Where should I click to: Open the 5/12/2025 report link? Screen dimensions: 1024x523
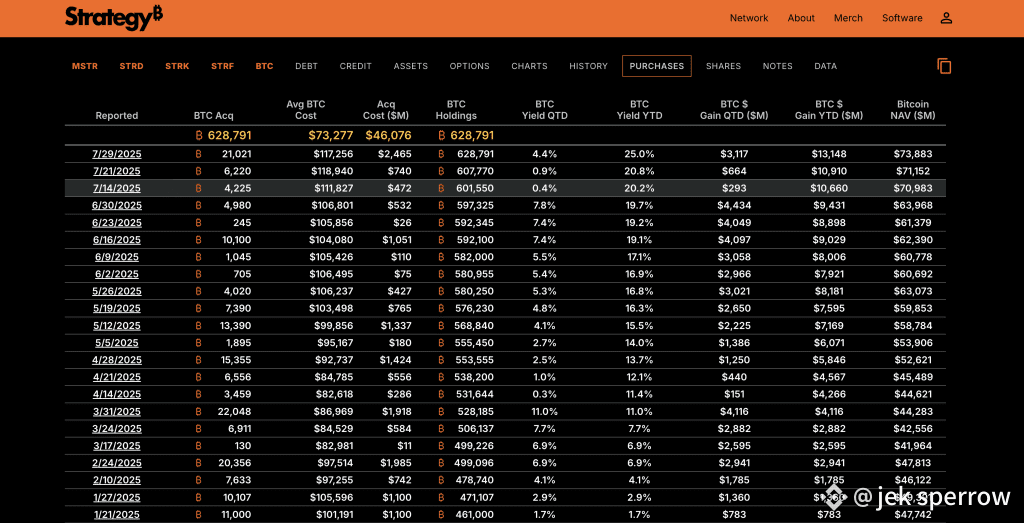pos(117,325)
